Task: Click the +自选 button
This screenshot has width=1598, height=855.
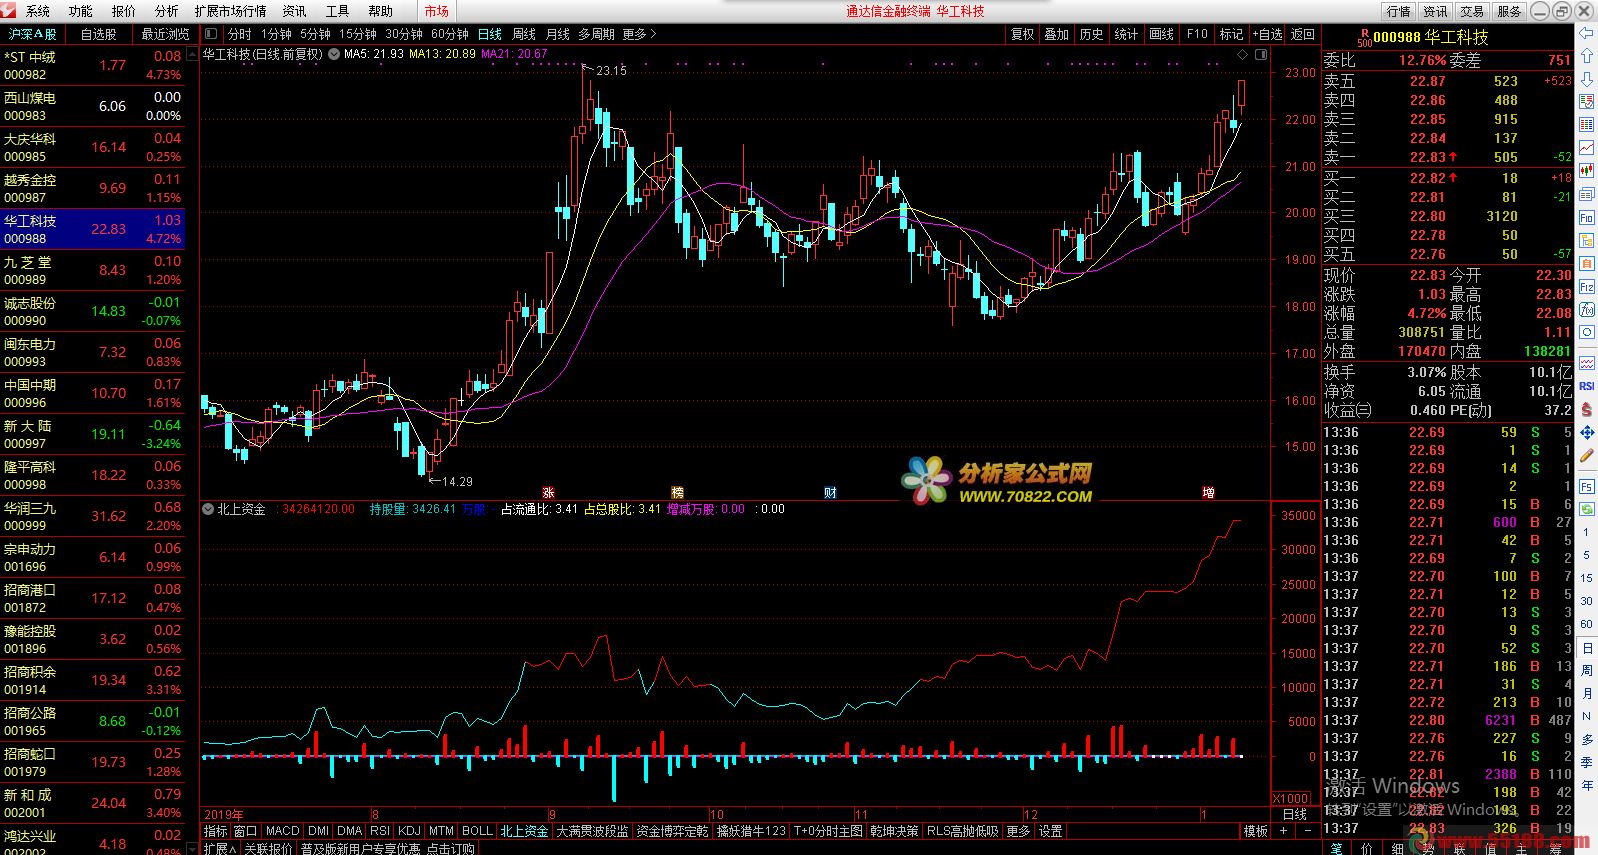Action: pyautogui.click(x=1266, y=34)
